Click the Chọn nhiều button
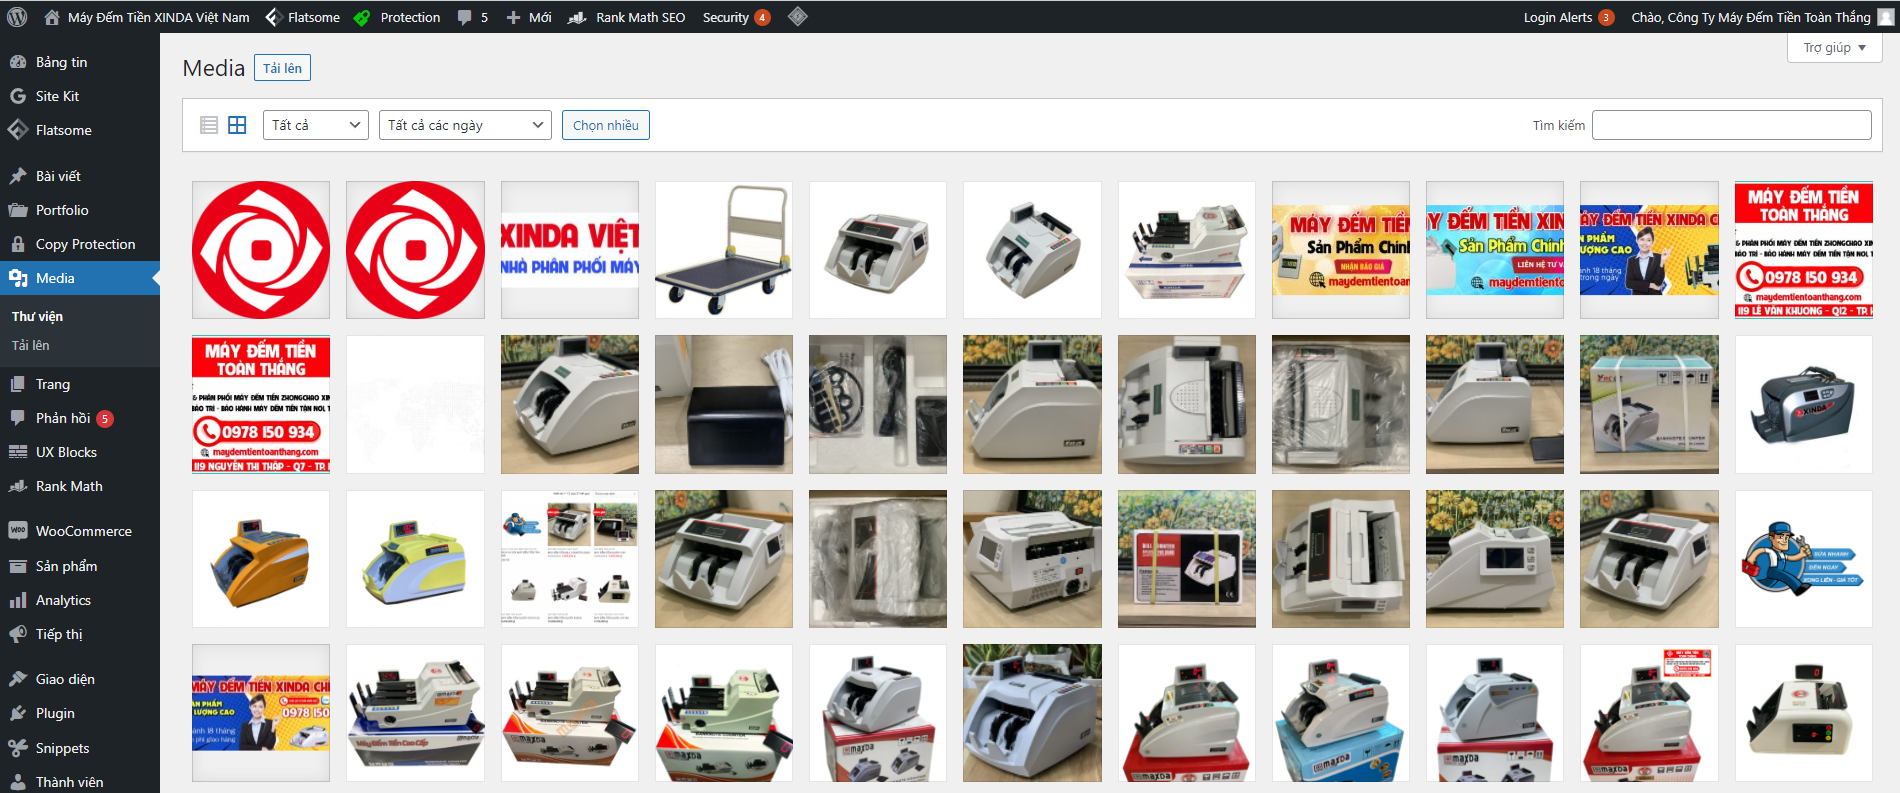The width and height of the screenshot is (1900, 793). pyautogui.click(x=606, y=125)
